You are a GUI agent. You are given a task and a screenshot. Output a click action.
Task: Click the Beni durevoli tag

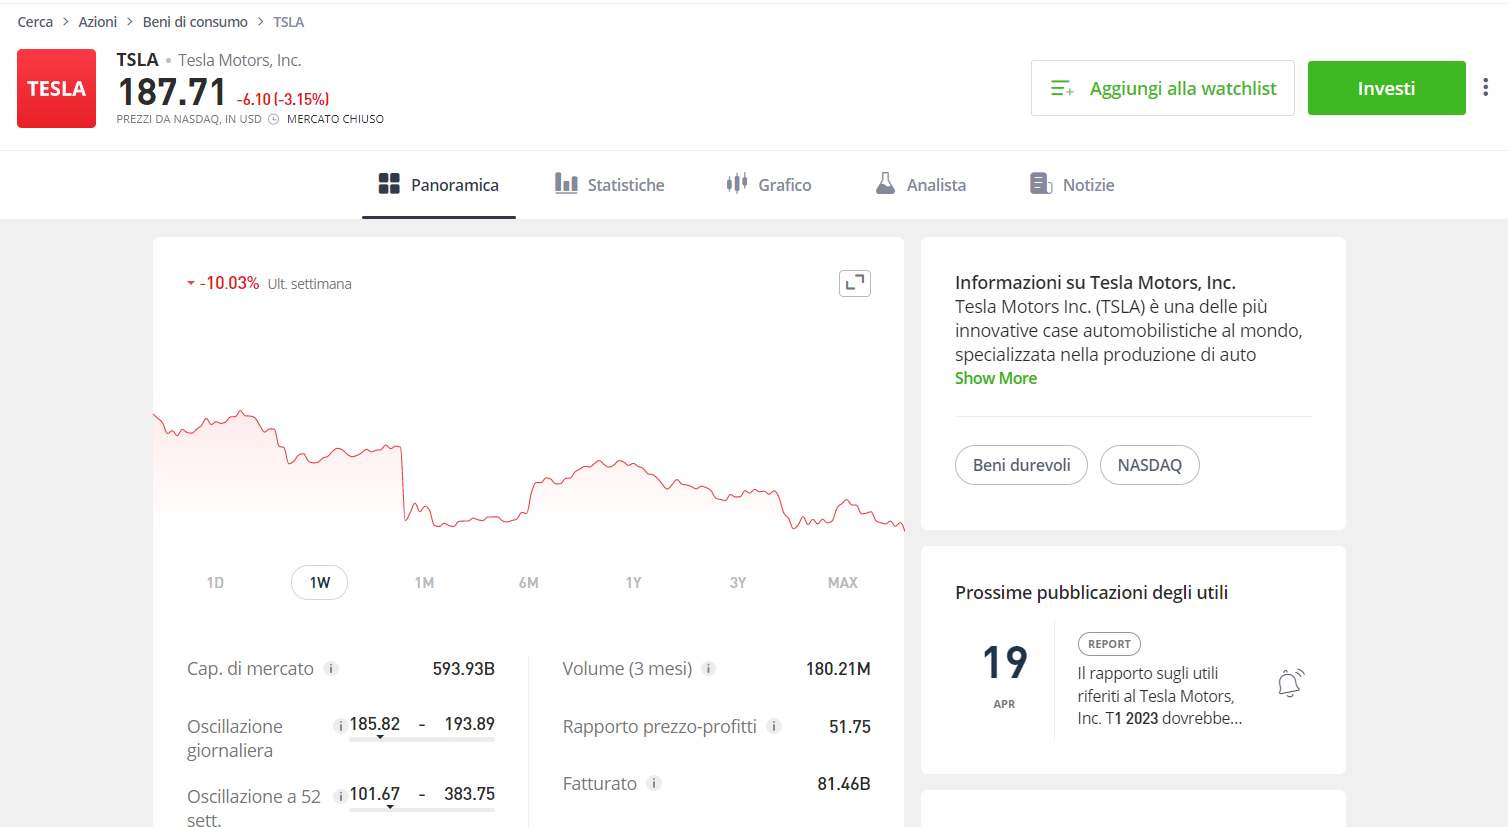click(1021, 465)
